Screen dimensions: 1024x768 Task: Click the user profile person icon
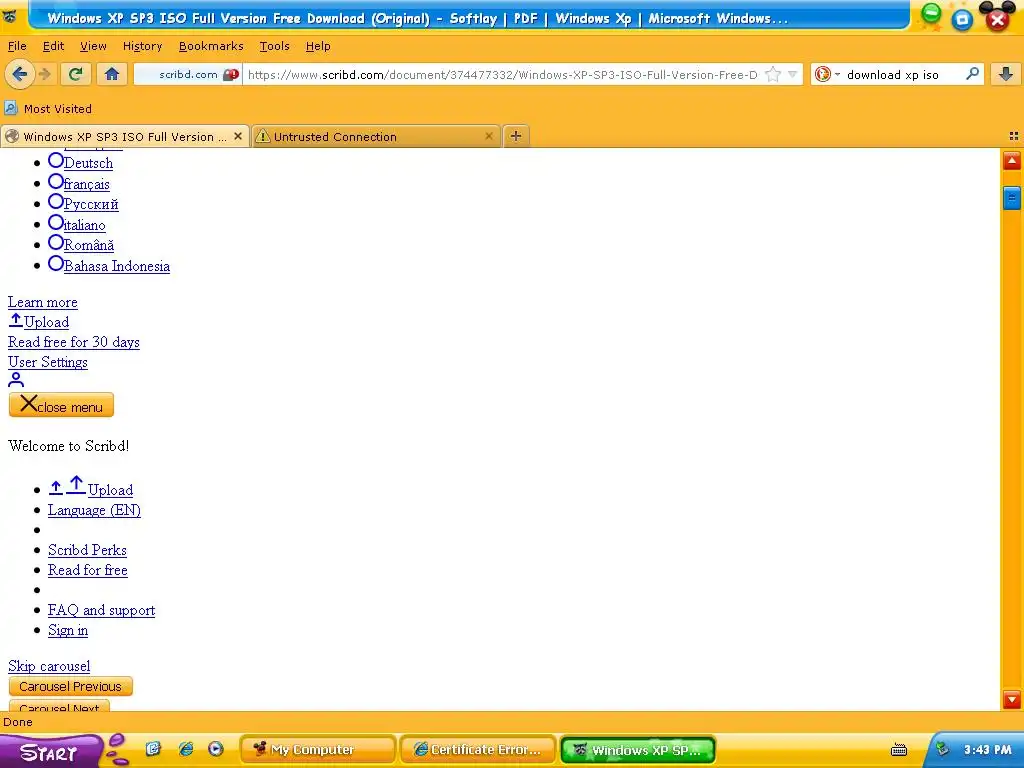click(x=16, y=380)
